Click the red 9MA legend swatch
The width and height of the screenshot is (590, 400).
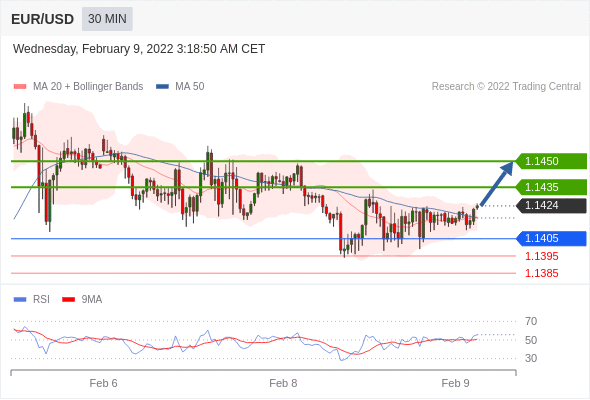click(x=68, y=300)
